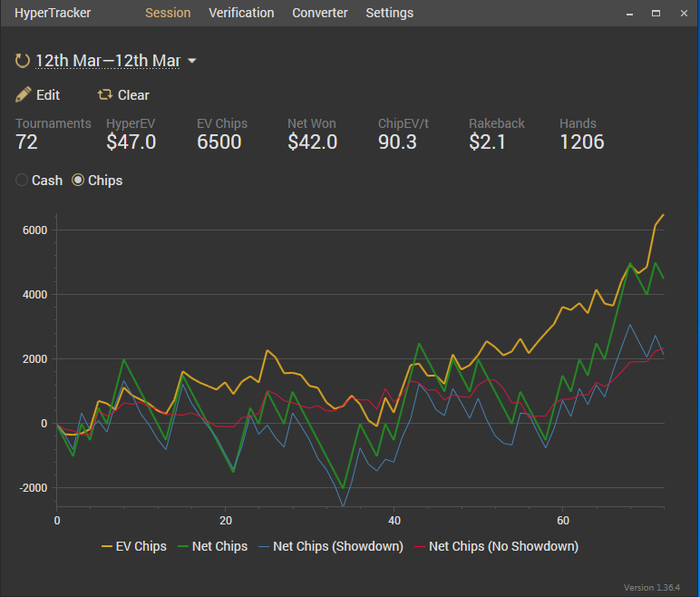Click the 40 x-axis label

394,521
